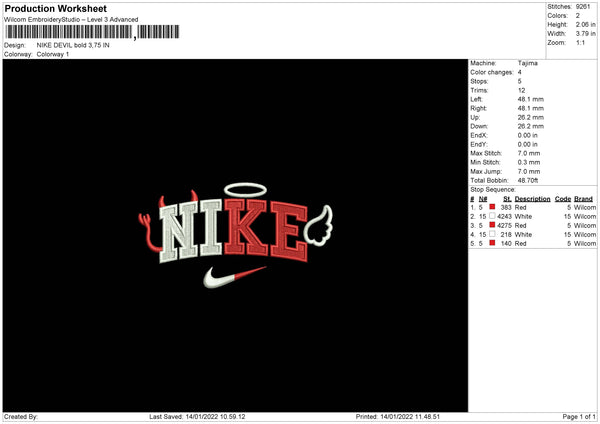Click the "Created By:" footer label
The image size is (600, 424).
point(21,417)
